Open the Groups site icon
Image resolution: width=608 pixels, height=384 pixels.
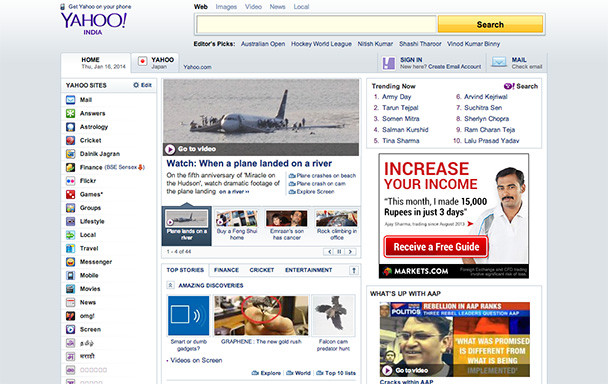(70, 208)
